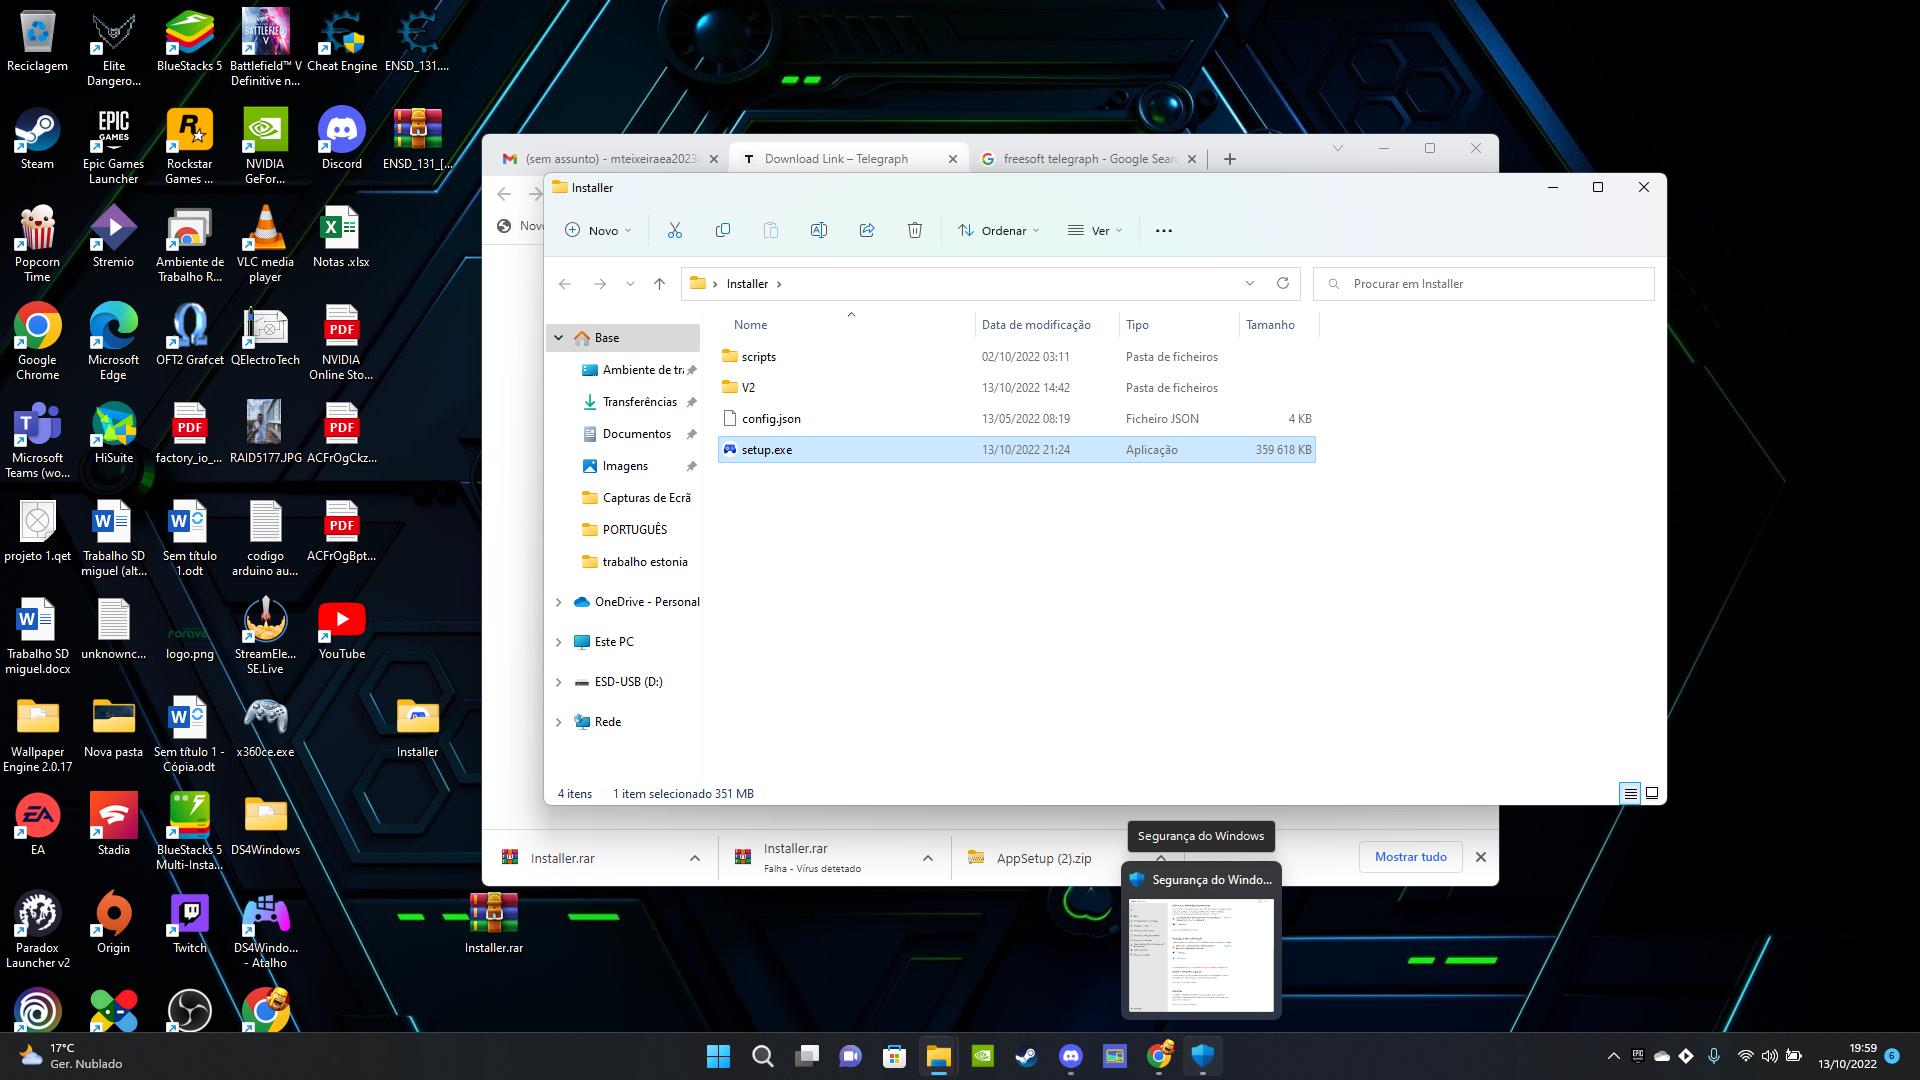Switch to details view toggle
Viewport: 1920px width, 1080px height.
(x=1630, y=793)
